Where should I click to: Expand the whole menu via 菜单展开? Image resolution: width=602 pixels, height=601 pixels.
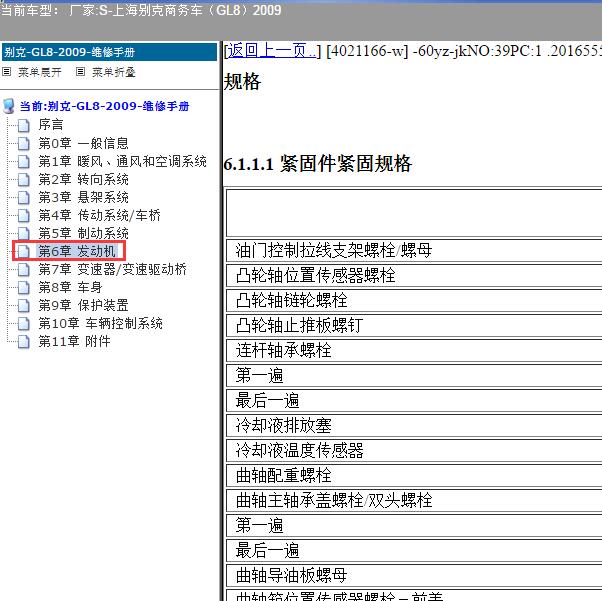coord(40,72)
